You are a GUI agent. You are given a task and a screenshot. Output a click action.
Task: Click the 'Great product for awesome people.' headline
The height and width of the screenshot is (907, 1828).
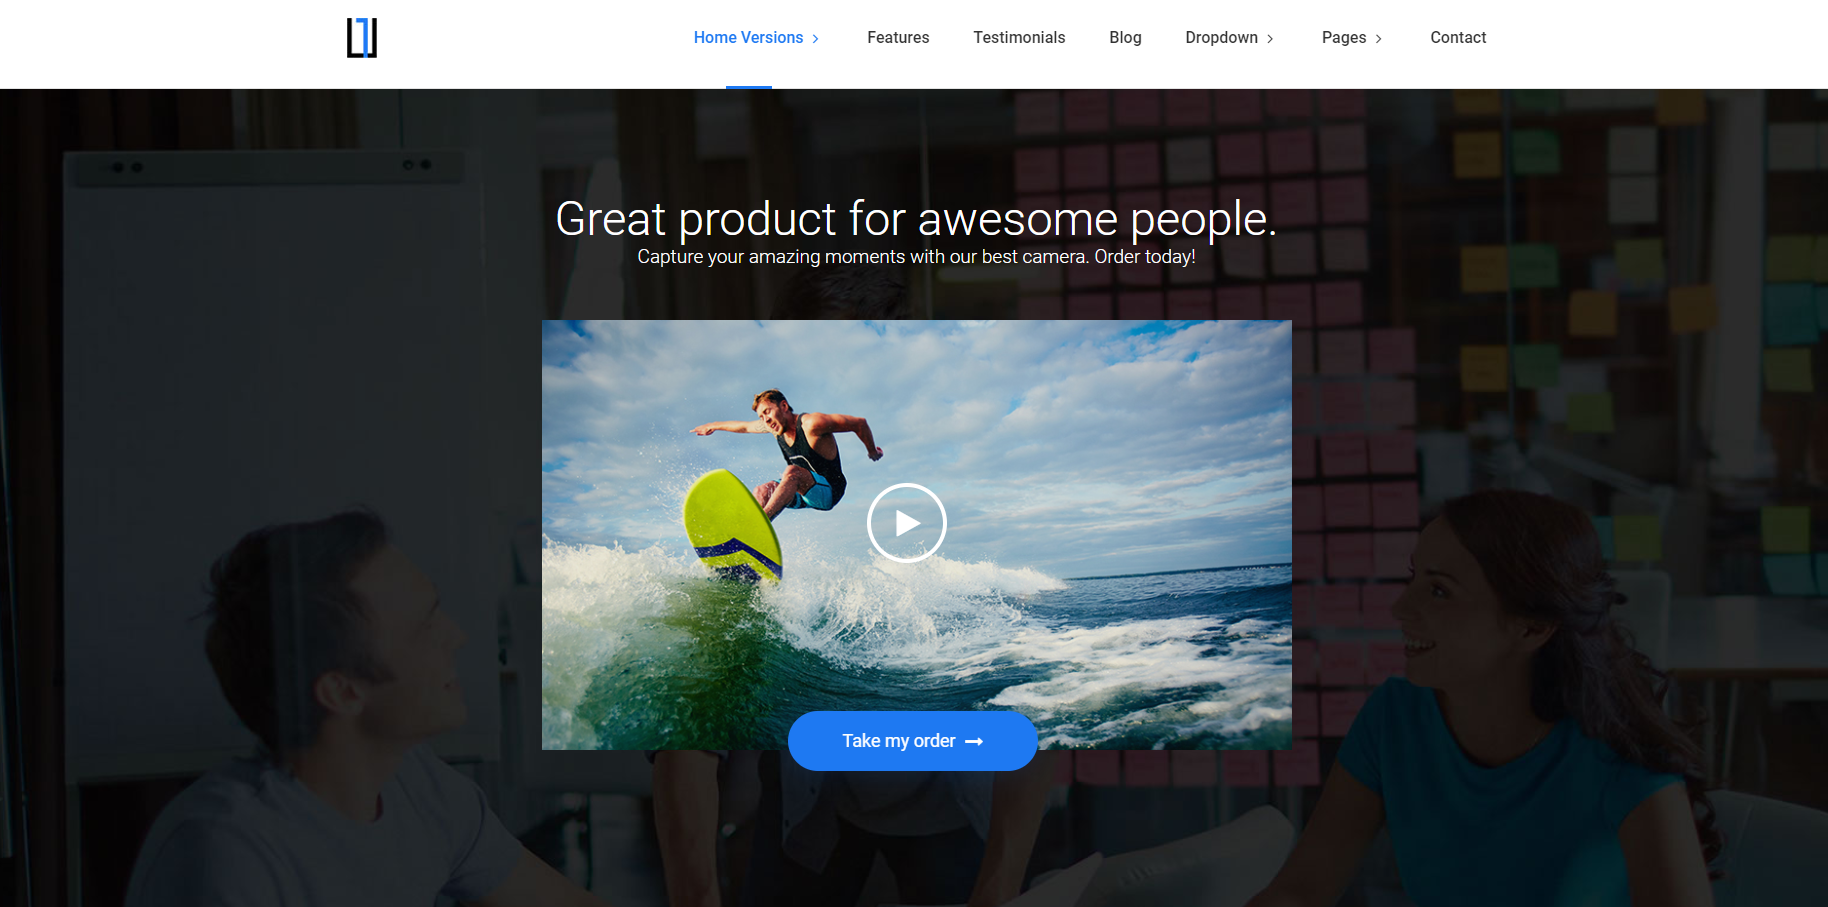[x=915, y=218]
